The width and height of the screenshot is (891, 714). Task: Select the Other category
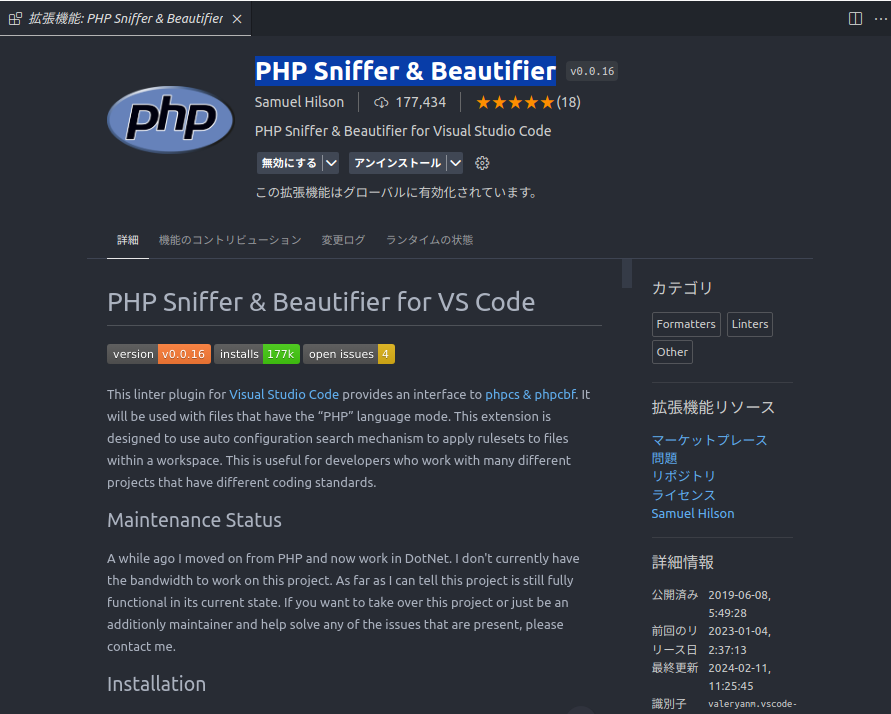coord(672,352)
